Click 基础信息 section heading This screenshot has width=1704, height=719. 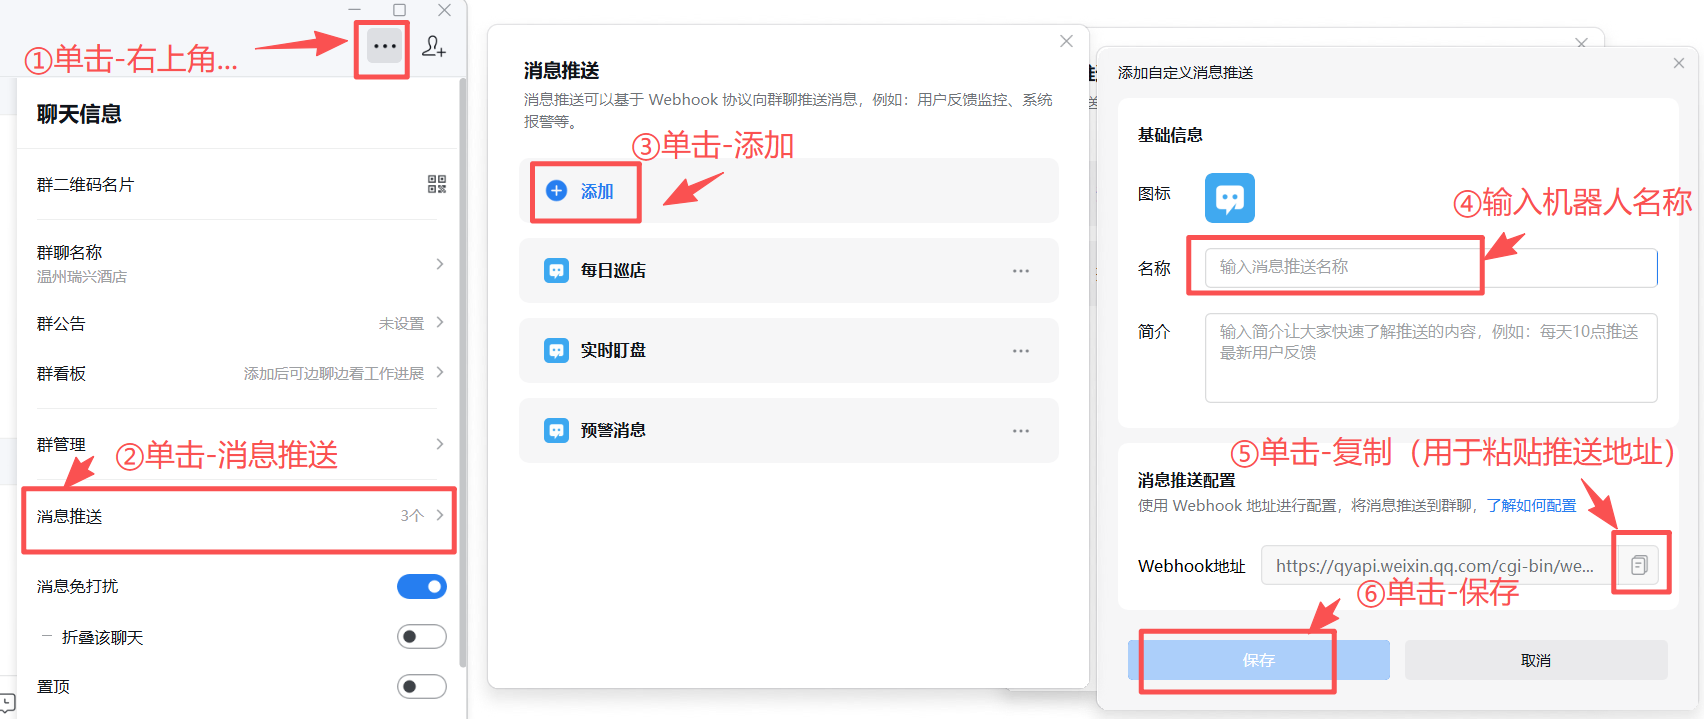(1170, 135)
